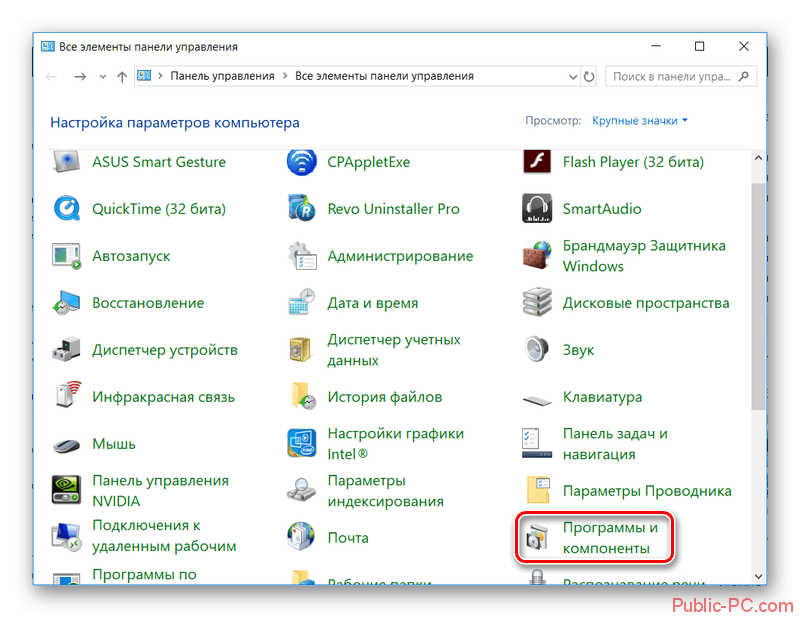Click the Восстановление icon
800x618 pixels.
[66, 303]
